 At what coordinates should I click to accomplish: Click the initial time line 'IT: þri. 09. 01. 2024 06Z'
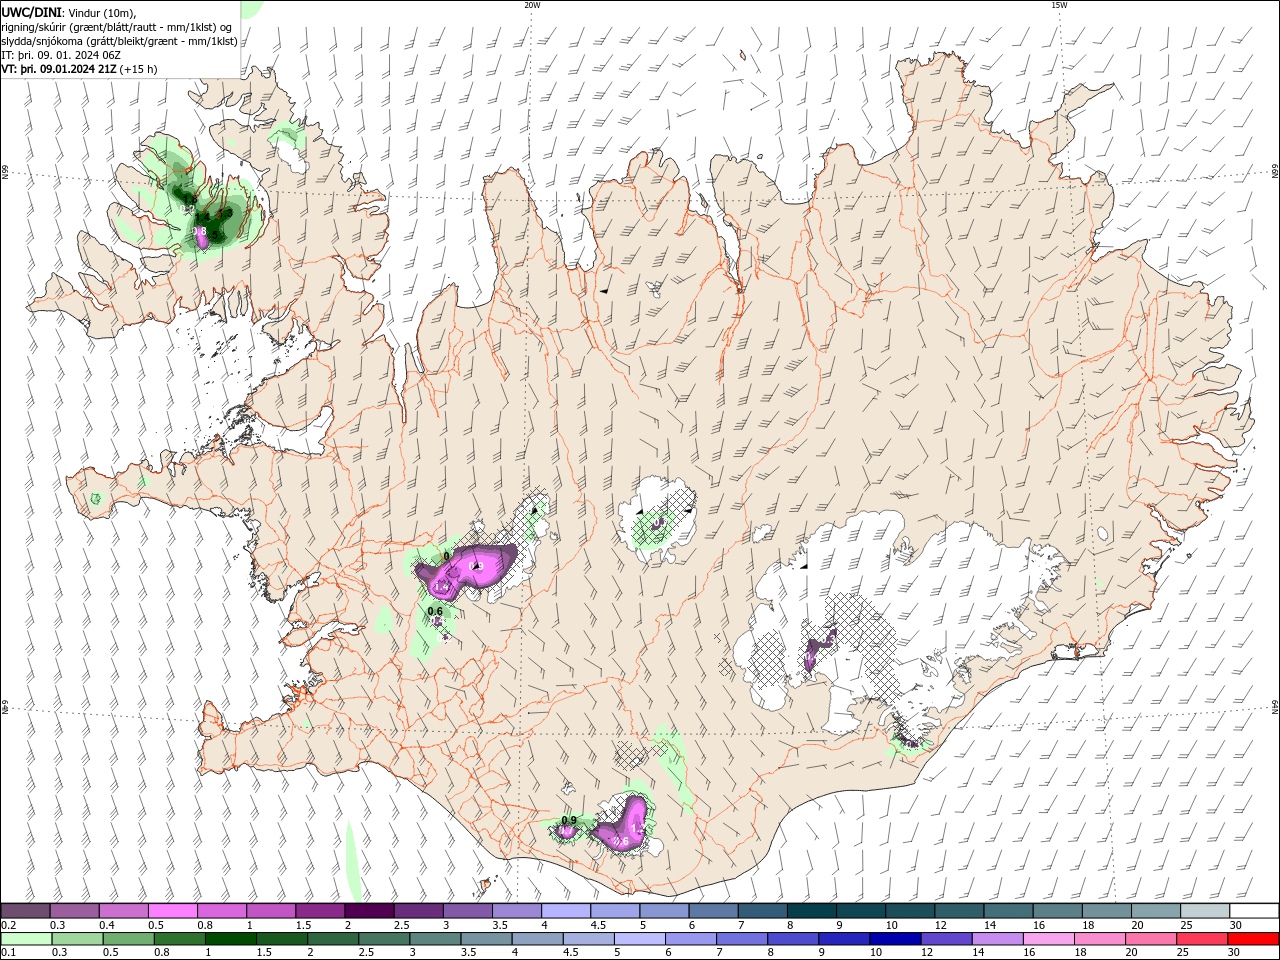click(61, 55)
